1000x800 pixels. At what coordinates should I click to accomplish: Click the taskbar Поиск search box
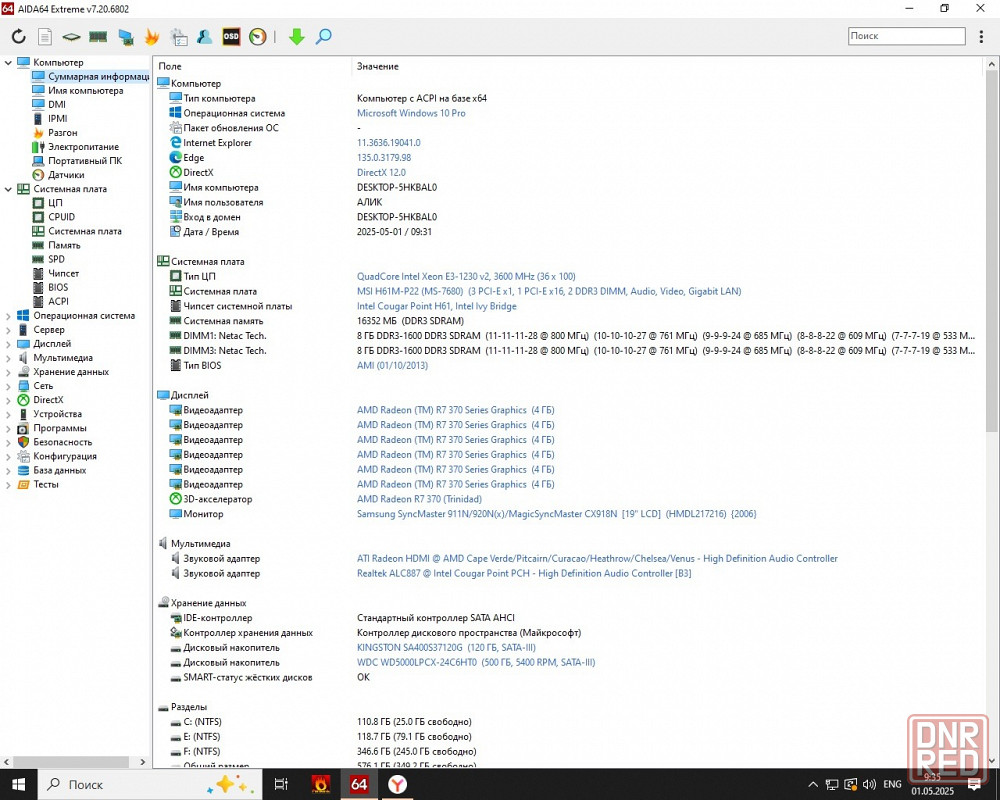[x=149, y=784]
